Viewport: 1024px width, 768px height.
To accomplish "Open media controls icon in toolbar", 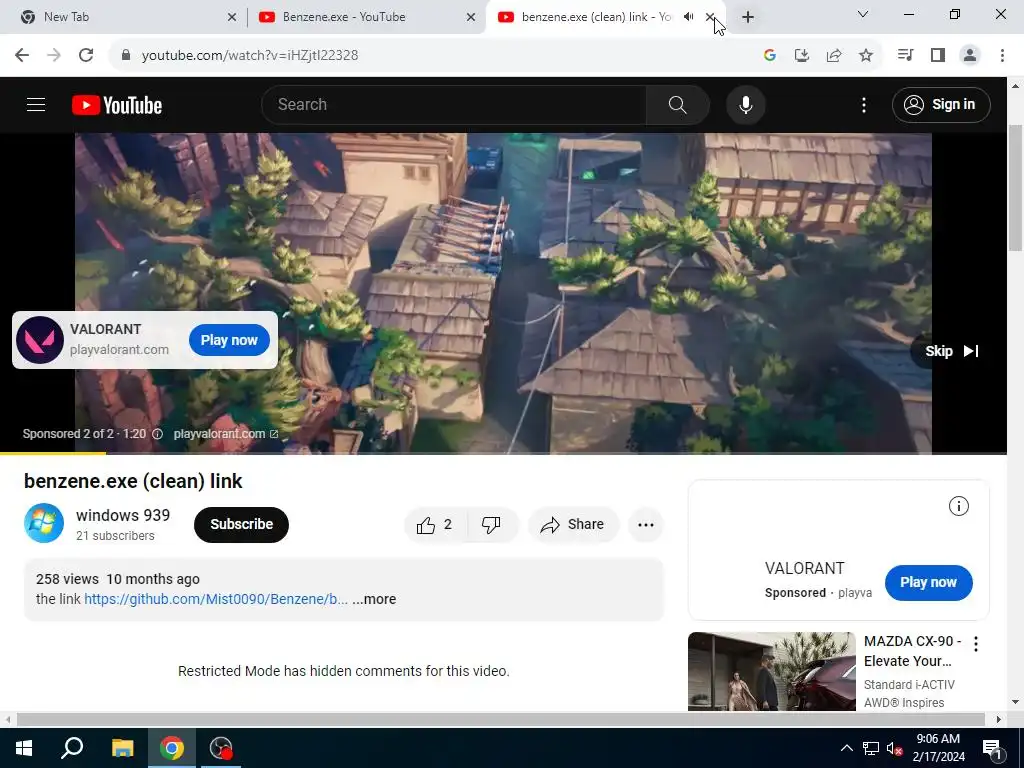I will (905, 56).
